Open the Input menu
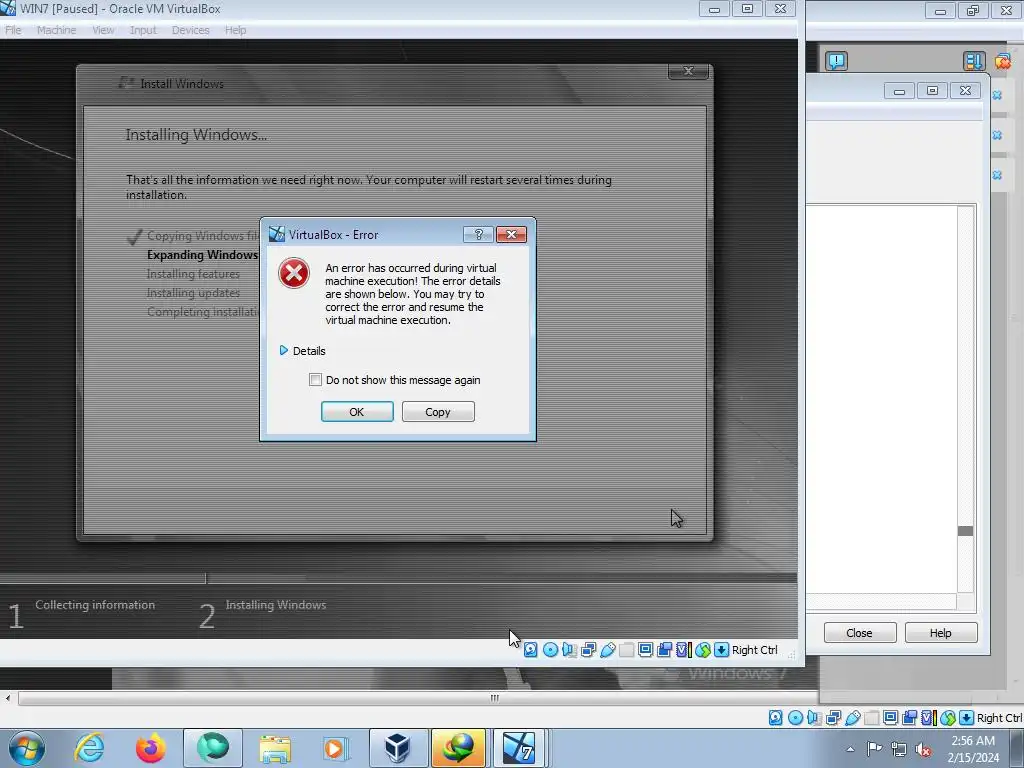Image resolution: width=1024 pixels, height=768 pixels. click(143, 30)
